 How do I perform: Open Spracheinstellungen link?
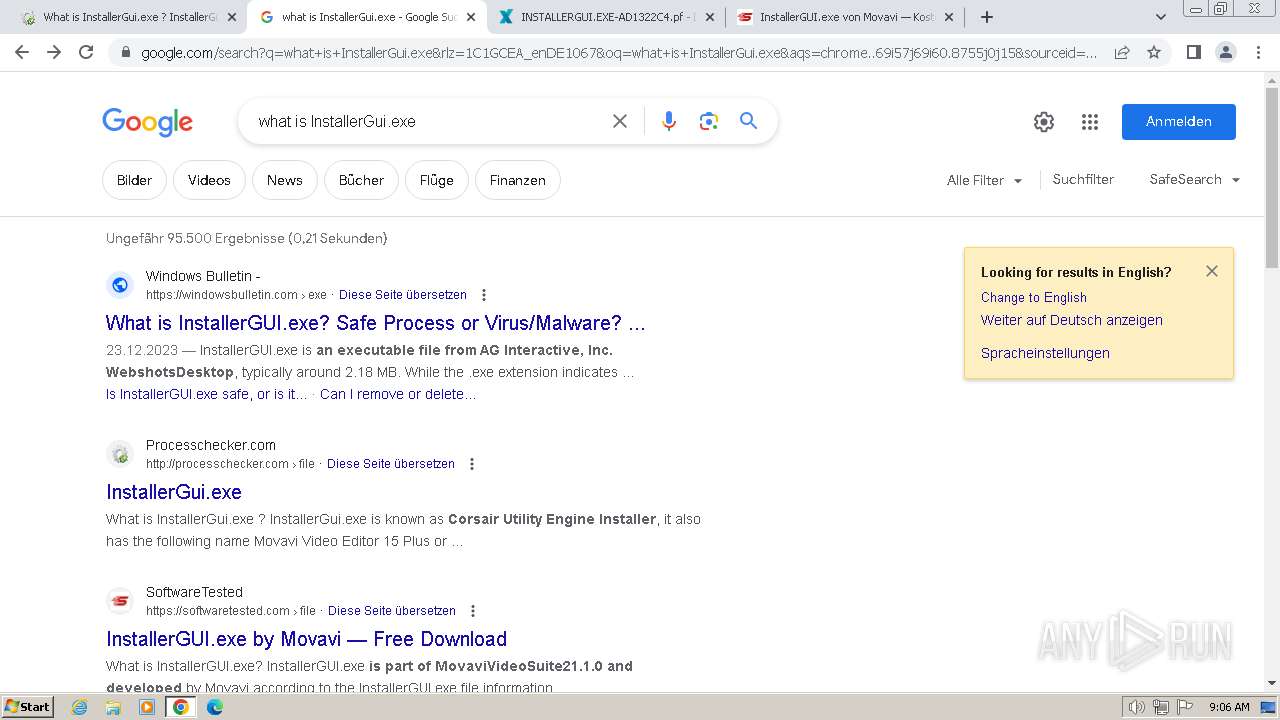[x=1045, y=353]
